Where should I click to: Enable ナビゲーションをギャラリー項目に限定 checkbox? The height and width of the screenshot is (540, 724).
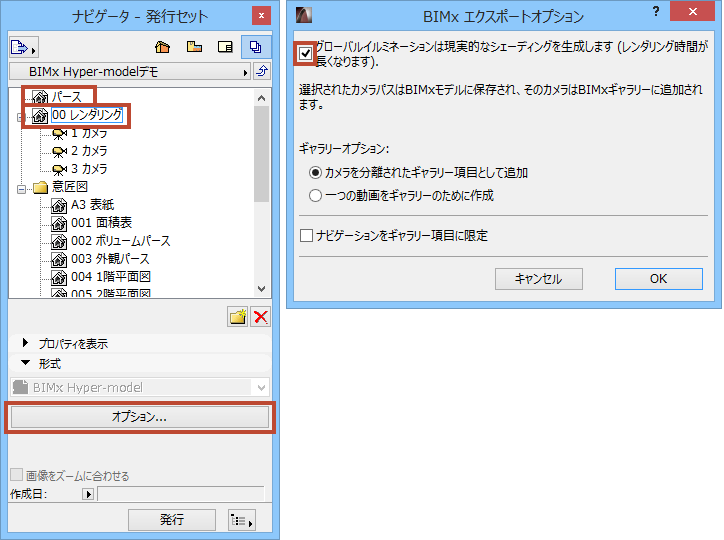pos(307,236)
